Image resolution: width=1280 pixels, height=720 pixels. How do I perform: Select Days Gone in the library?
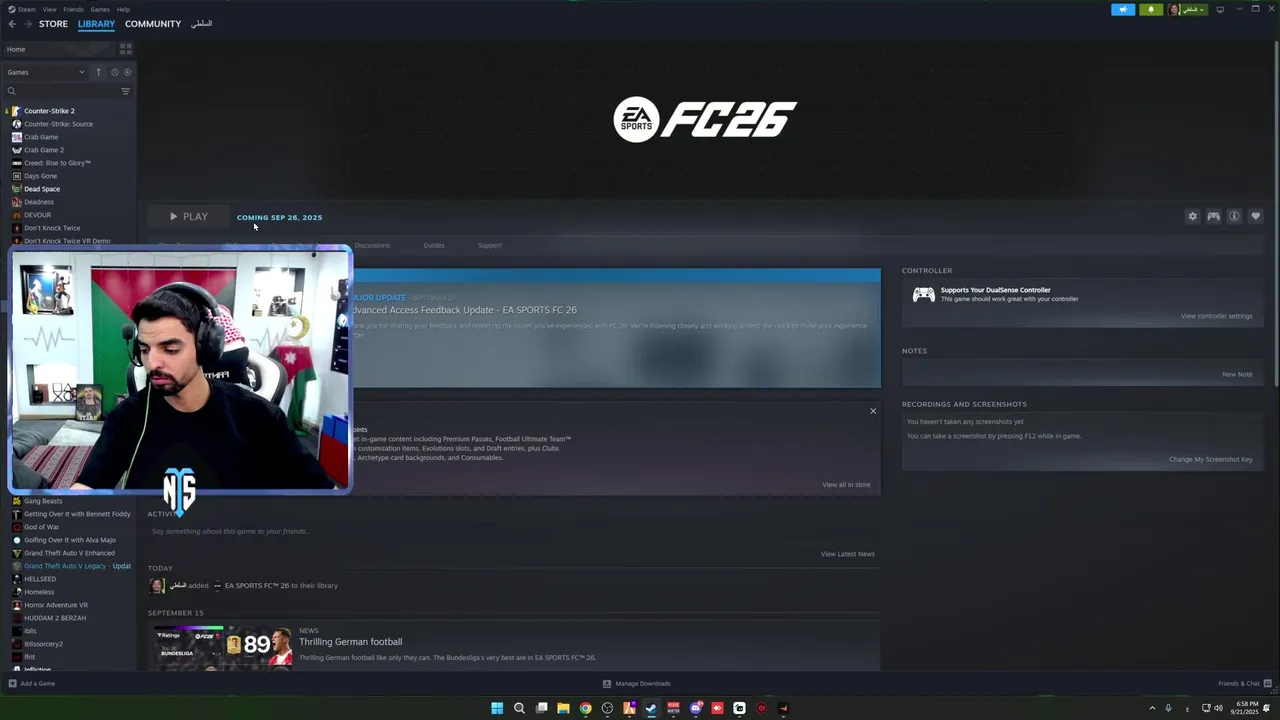pyautogui.click(x=40, y=176)
